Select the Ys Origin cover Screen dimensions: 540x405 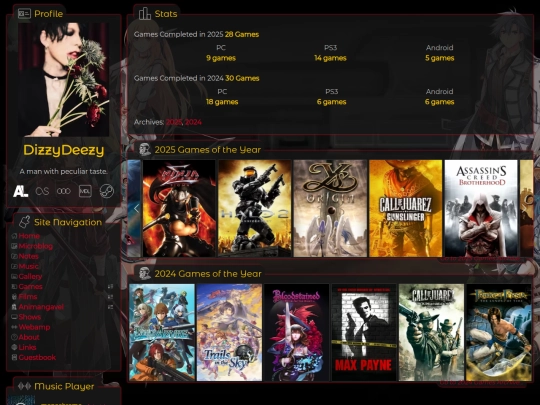pos(330,208)
